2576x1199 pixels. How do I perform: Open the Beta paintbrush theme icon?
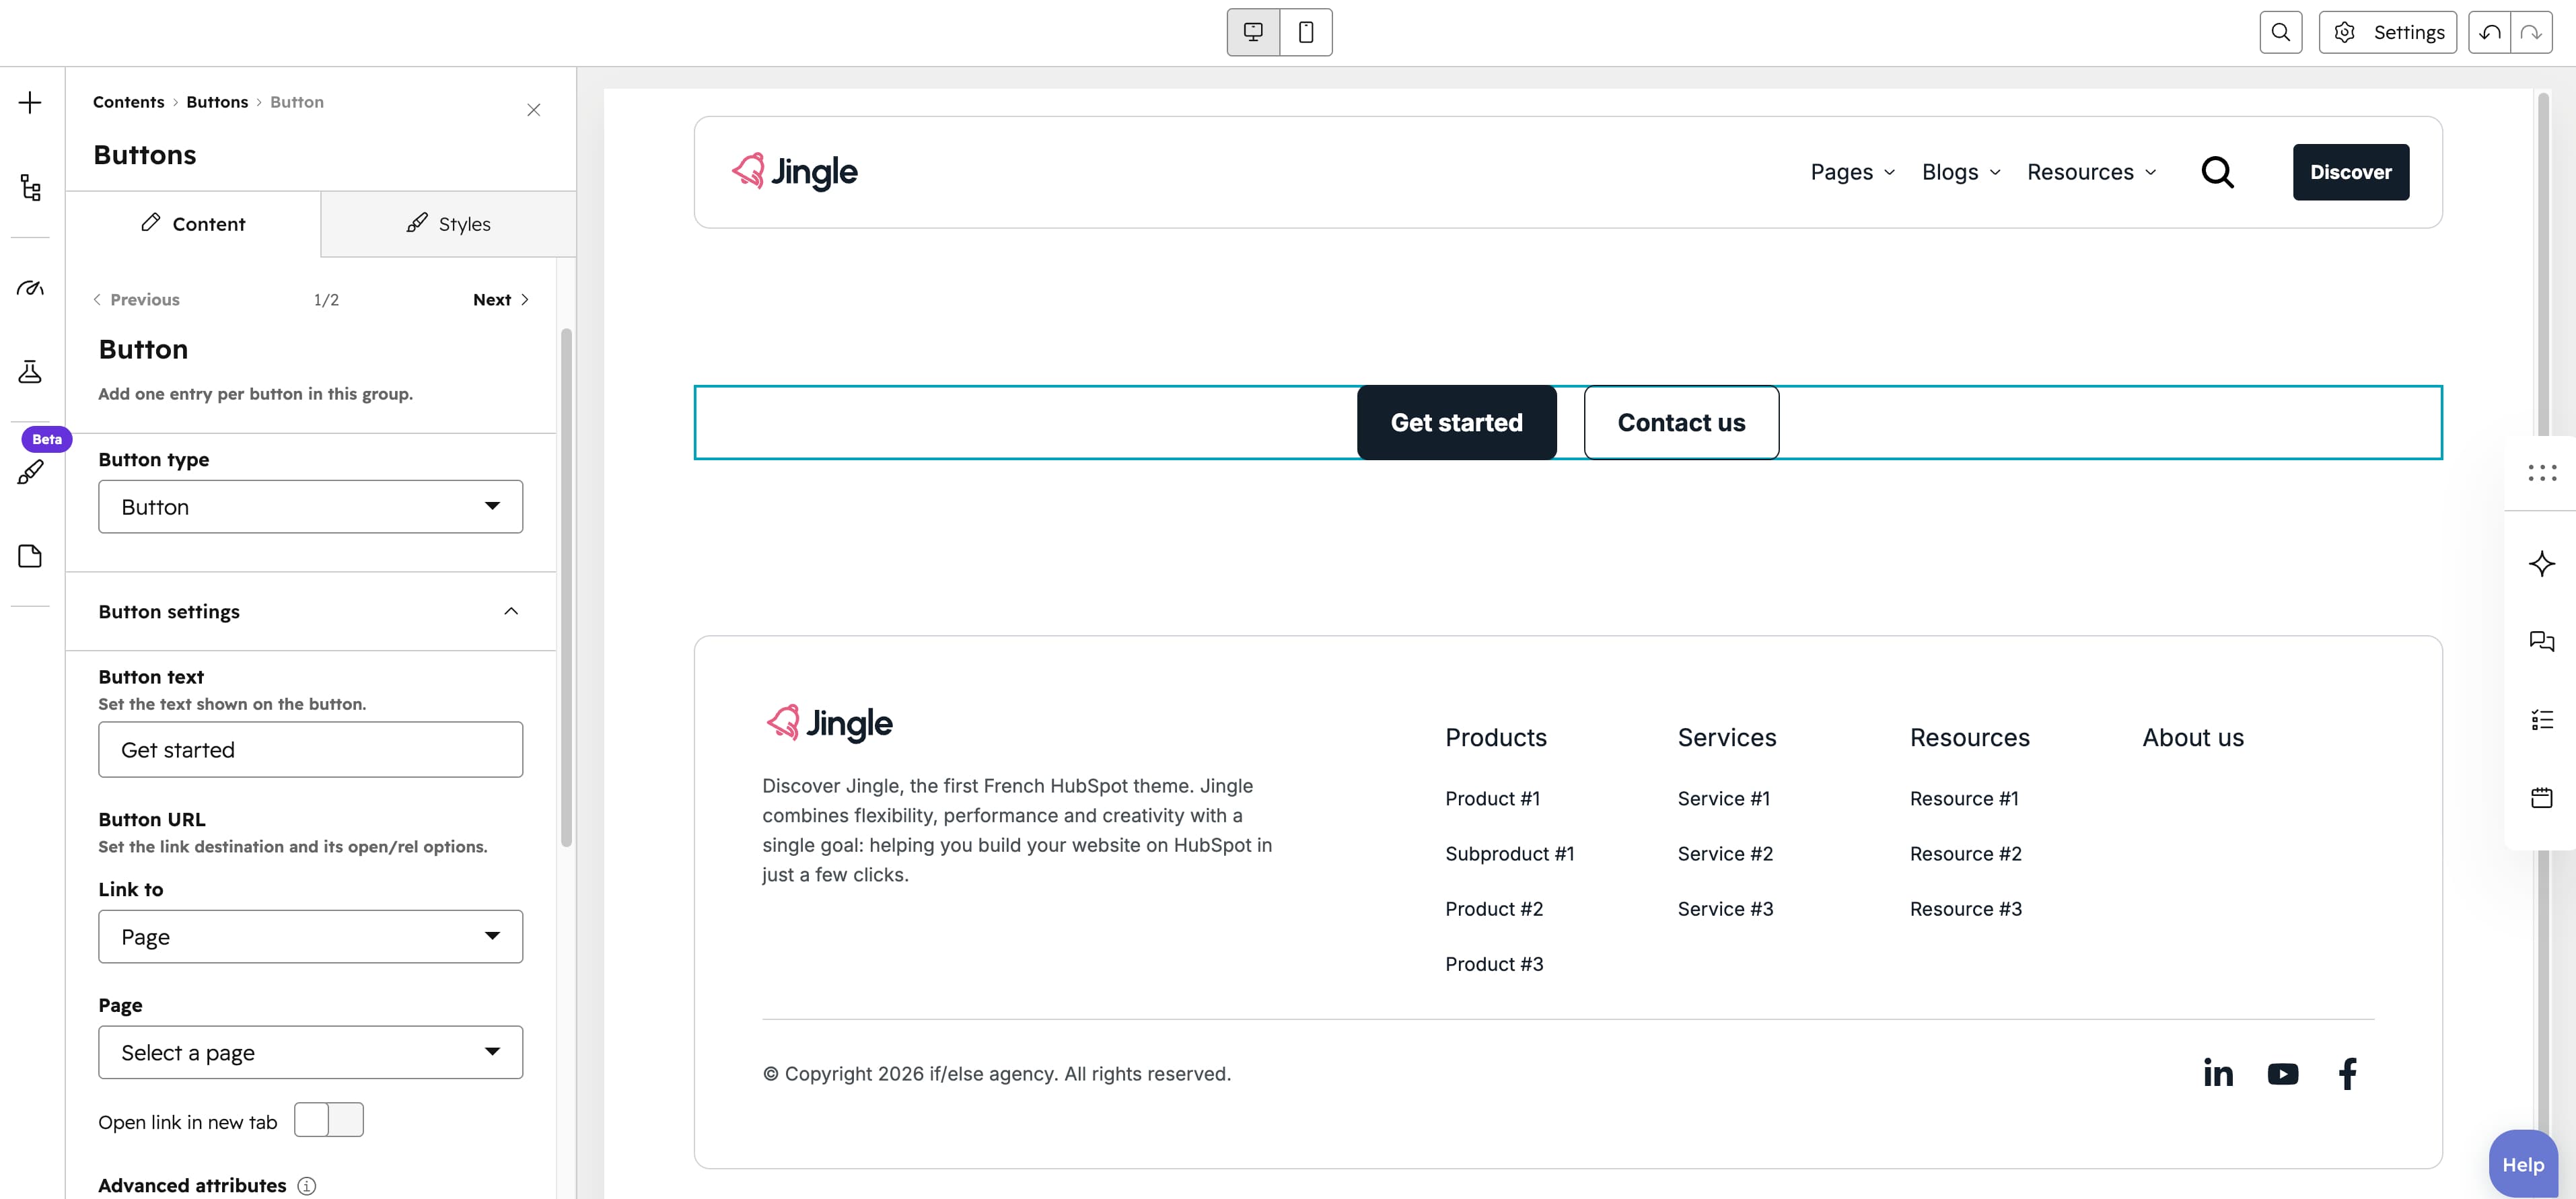tap(30, 471)
